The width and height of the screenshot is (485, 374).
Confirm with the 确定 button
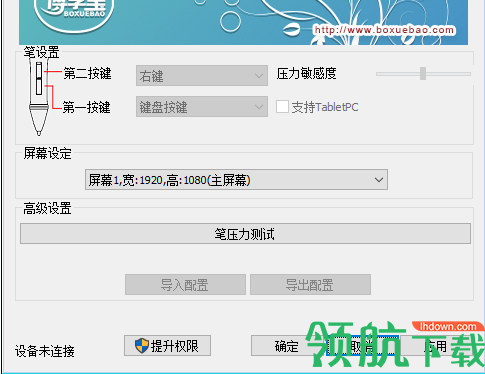(286, 346)
